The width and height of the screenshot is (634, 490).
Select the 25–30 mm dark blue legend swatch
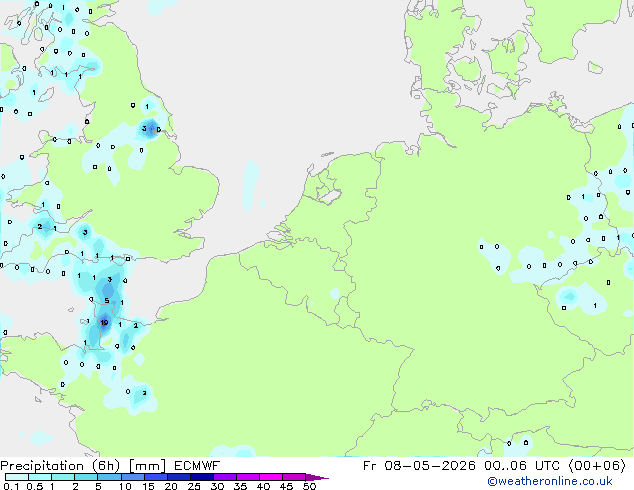point(201,477)
